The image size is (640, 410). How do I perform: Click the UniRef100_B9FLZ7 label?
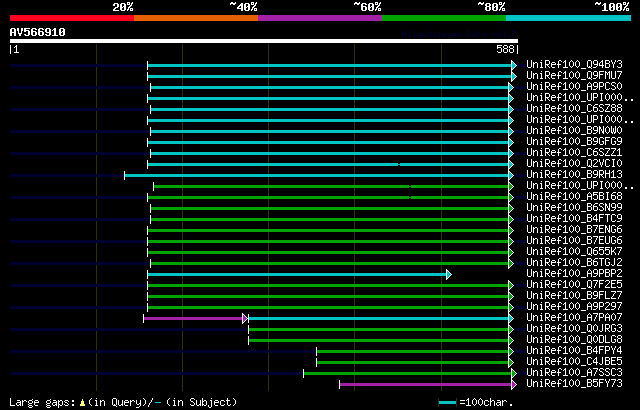pyautogui.click(x=574, y=296)
